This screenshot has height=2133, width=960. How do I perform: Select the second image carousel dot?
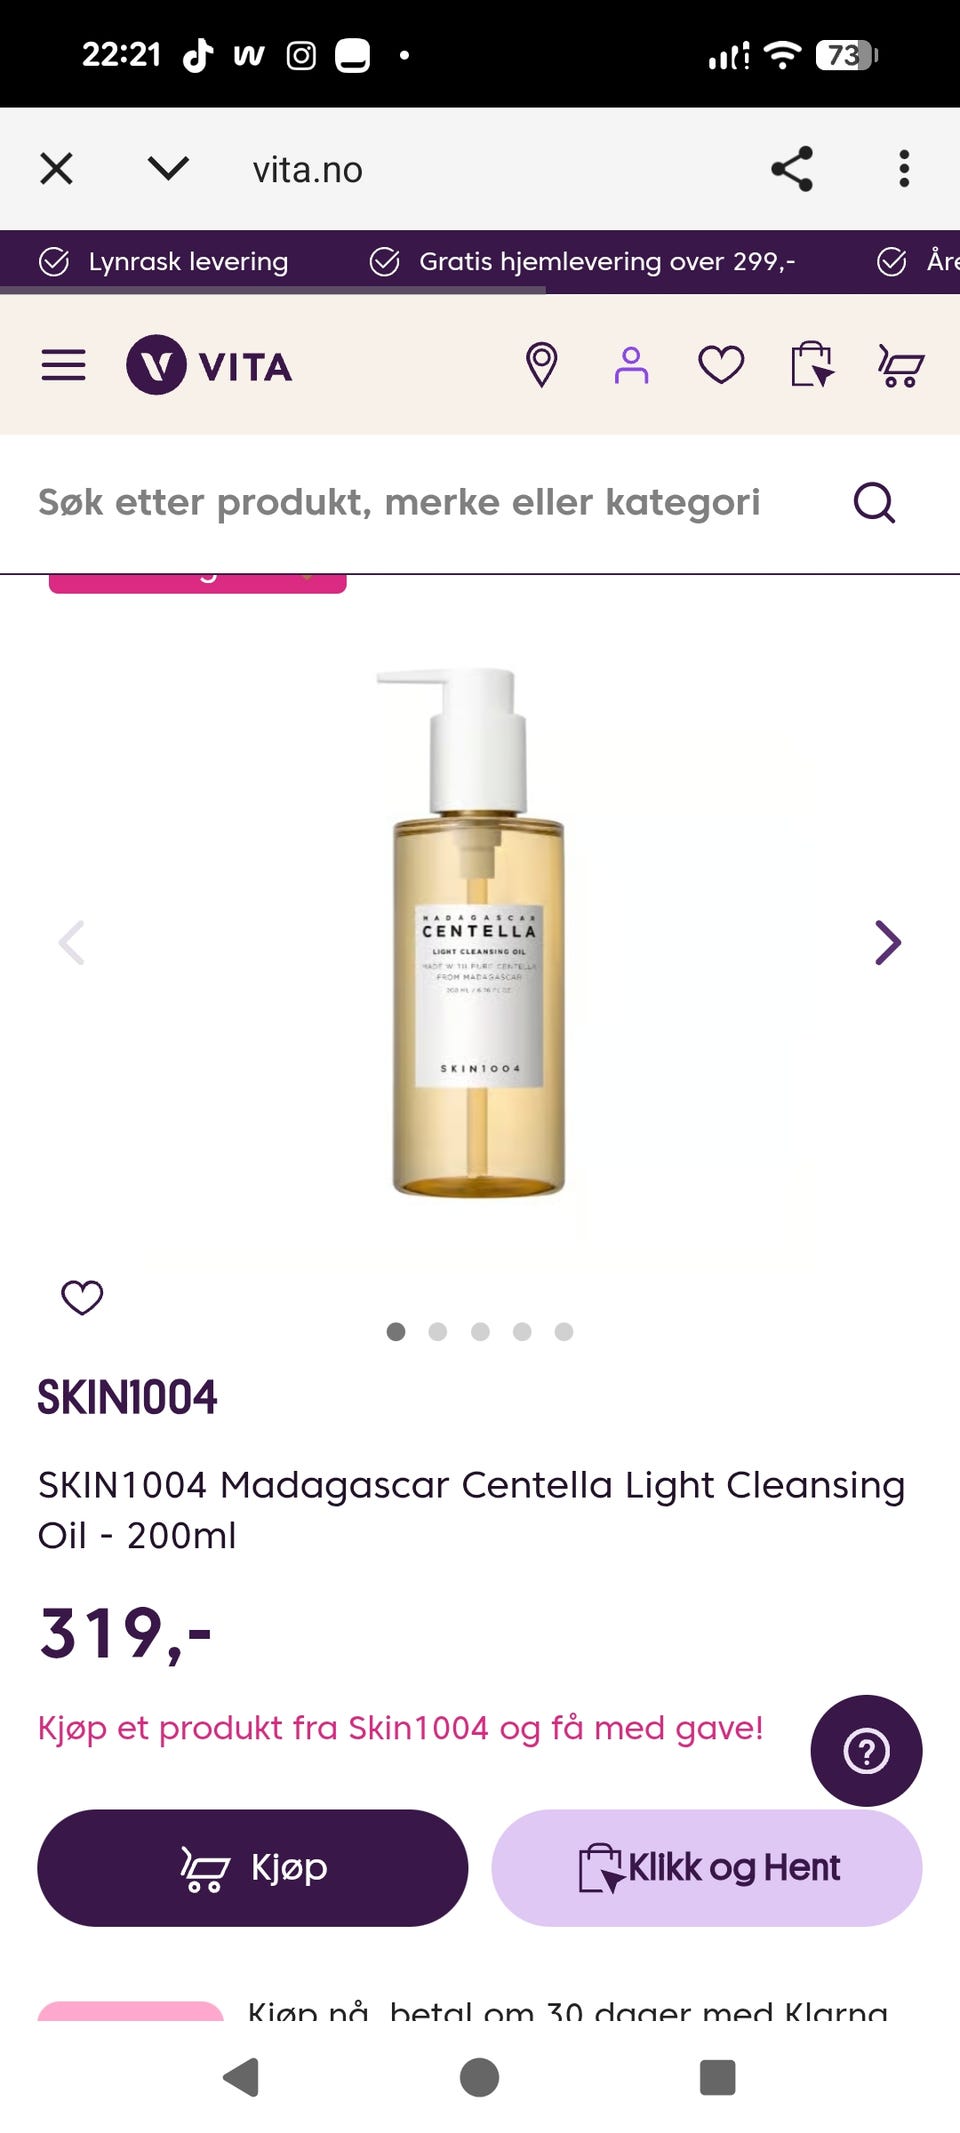pyautogui.click(x=437, y=1331)
